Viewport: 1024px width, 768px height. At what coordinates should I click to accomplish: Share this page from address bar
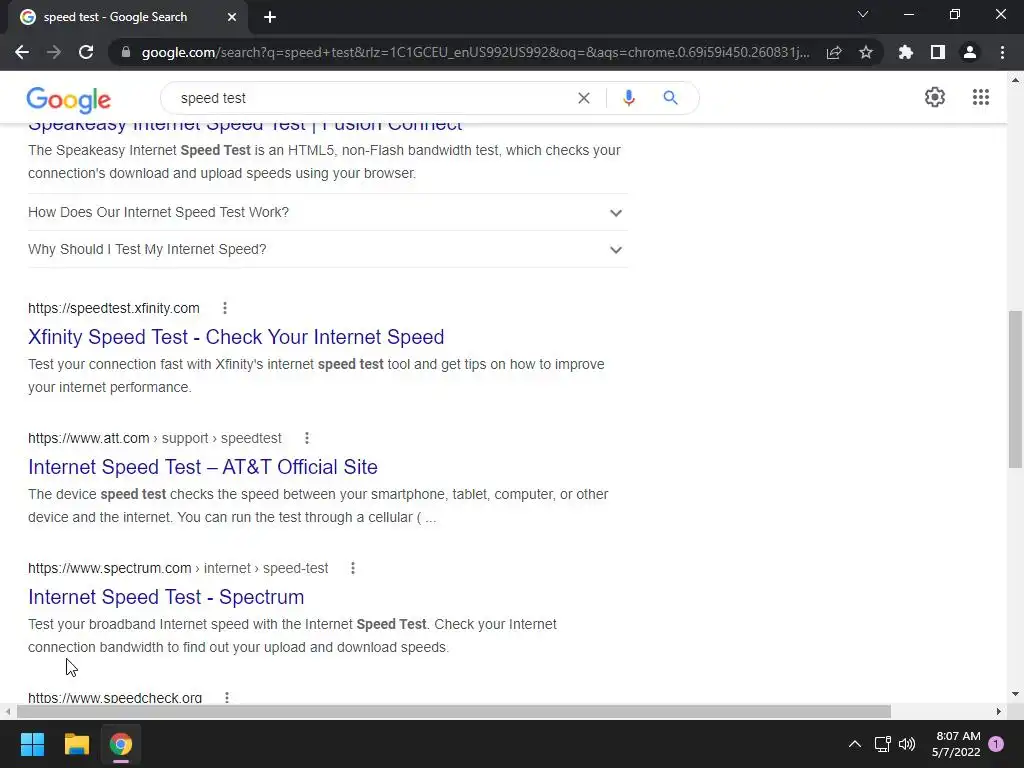point(834,52)
